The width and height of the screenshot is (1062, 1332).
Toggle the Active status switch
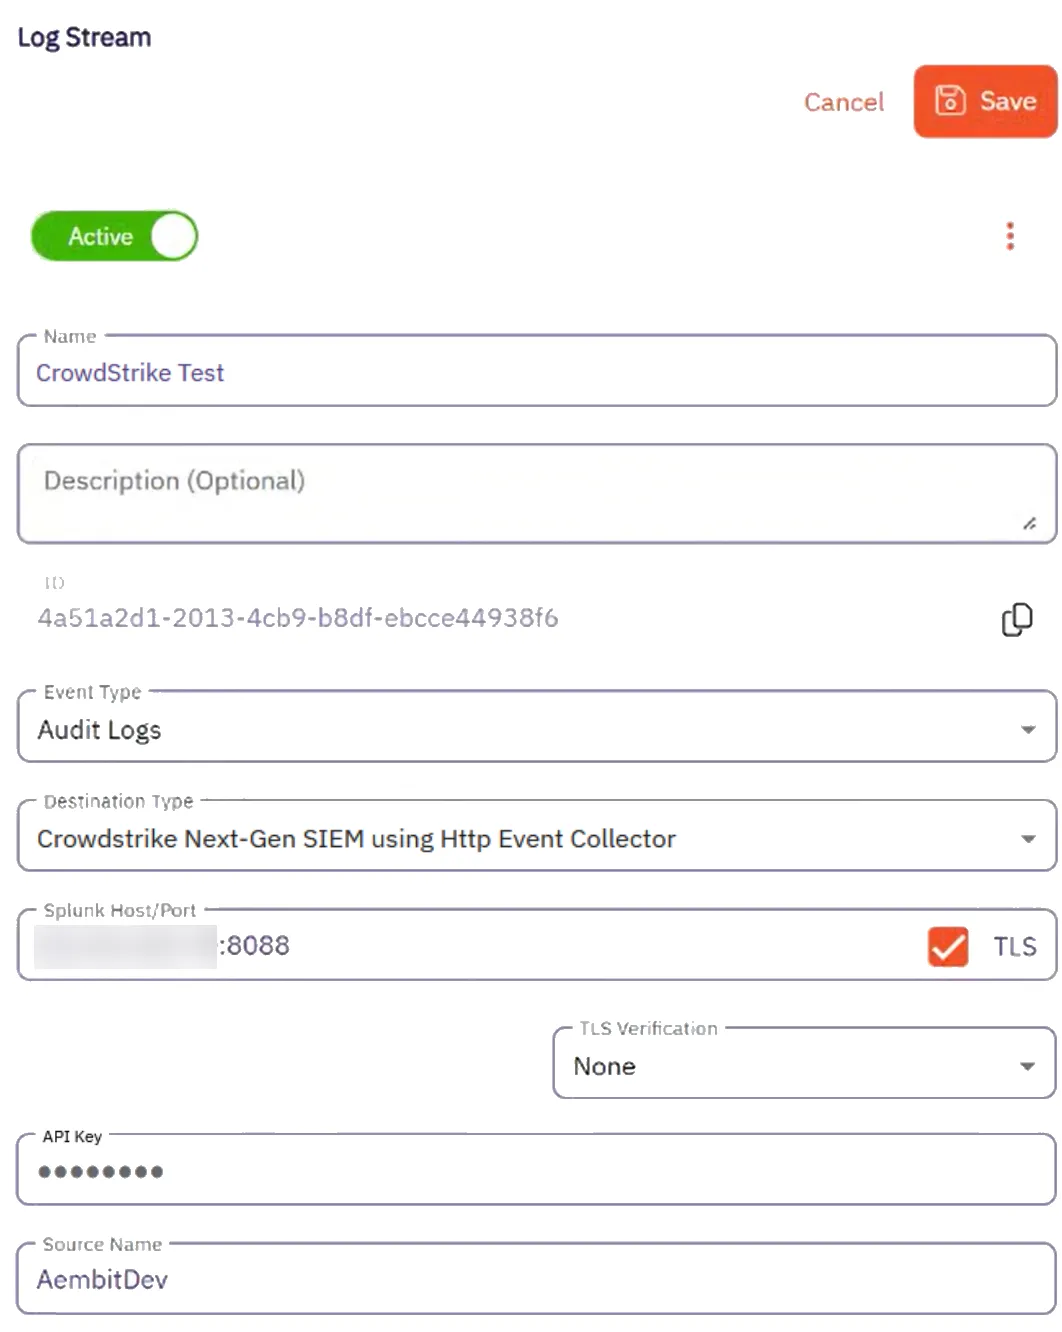tap(115, 236)
